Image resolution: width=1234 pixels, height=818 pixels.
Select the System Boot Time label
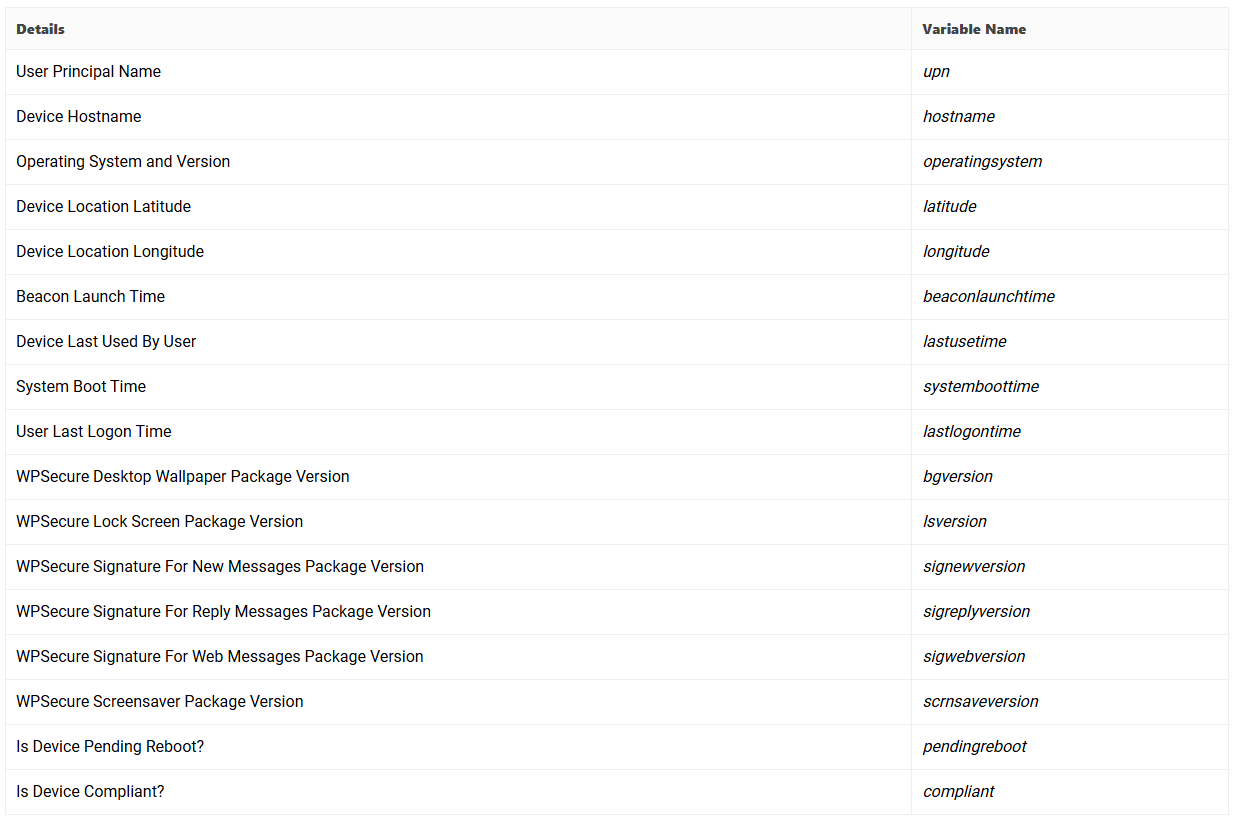click(81, 387)
